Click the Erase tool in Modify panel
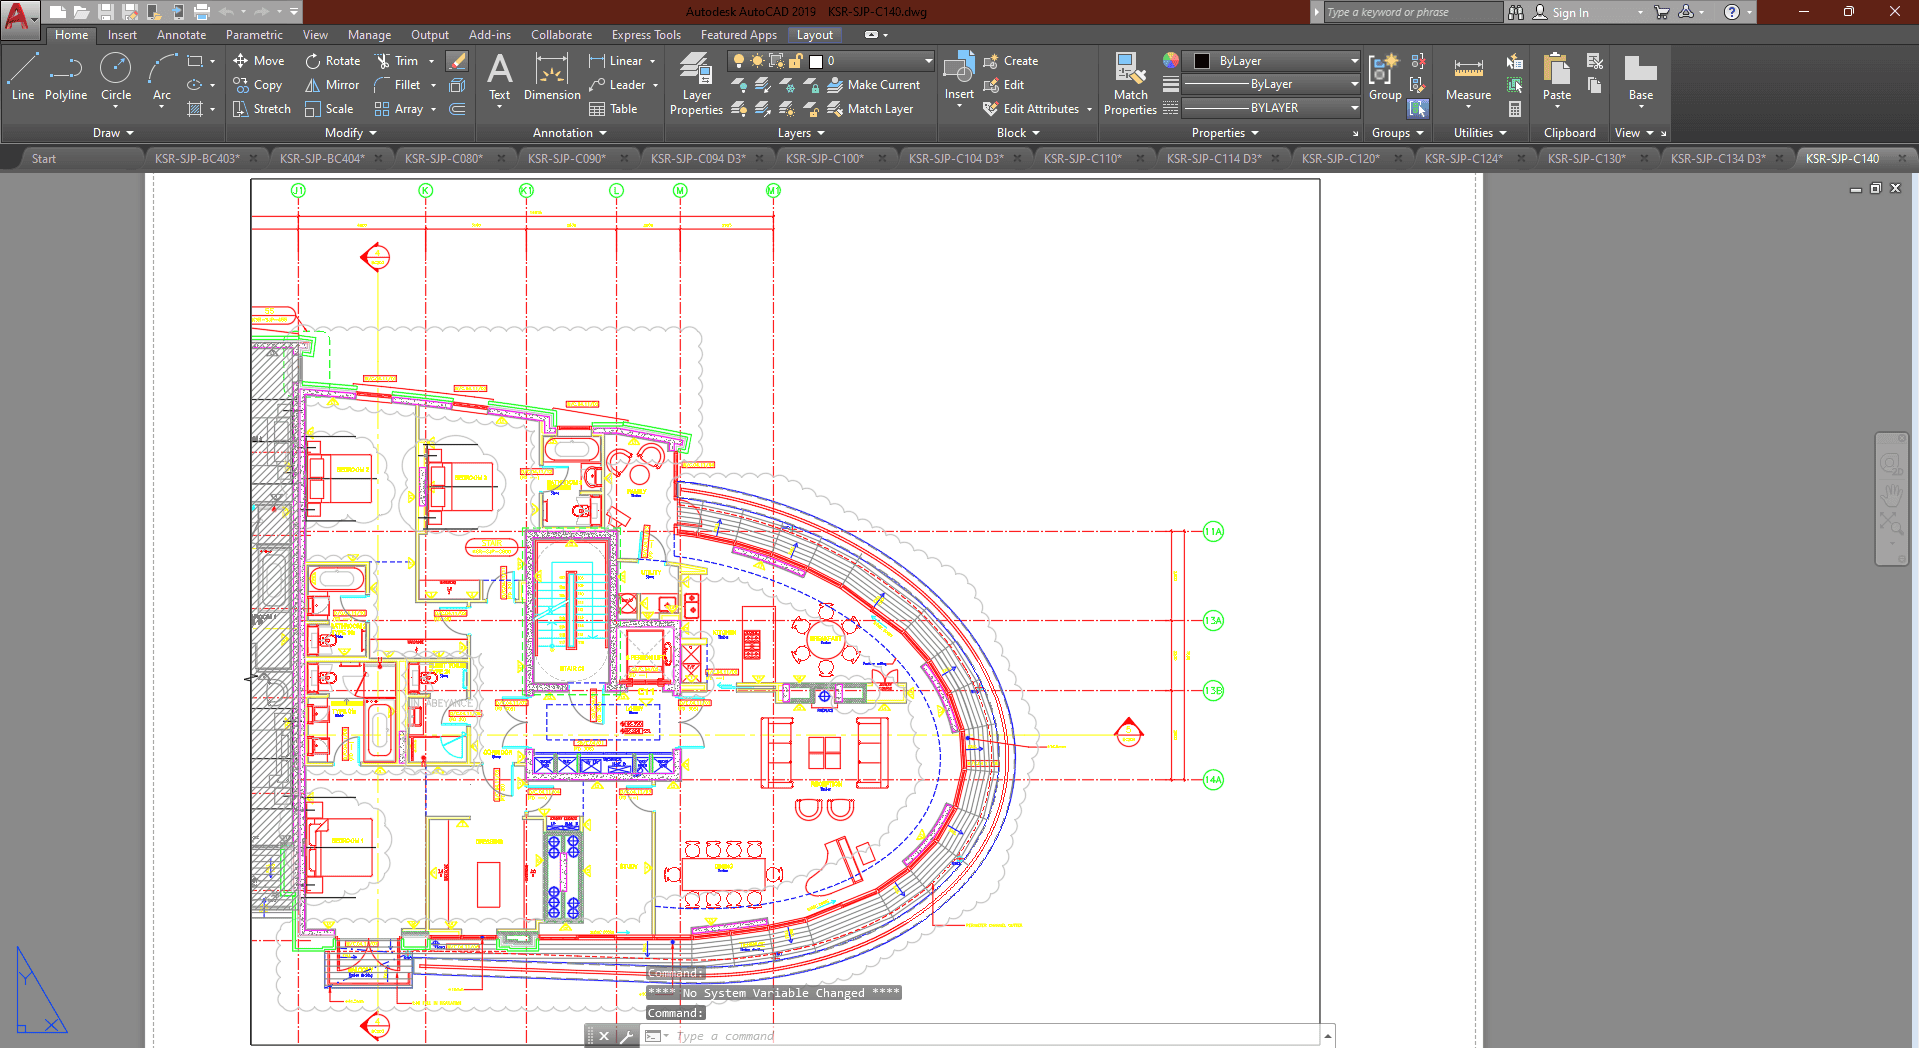Viewport: 1919px width, 1048px height. pos(457,61)
